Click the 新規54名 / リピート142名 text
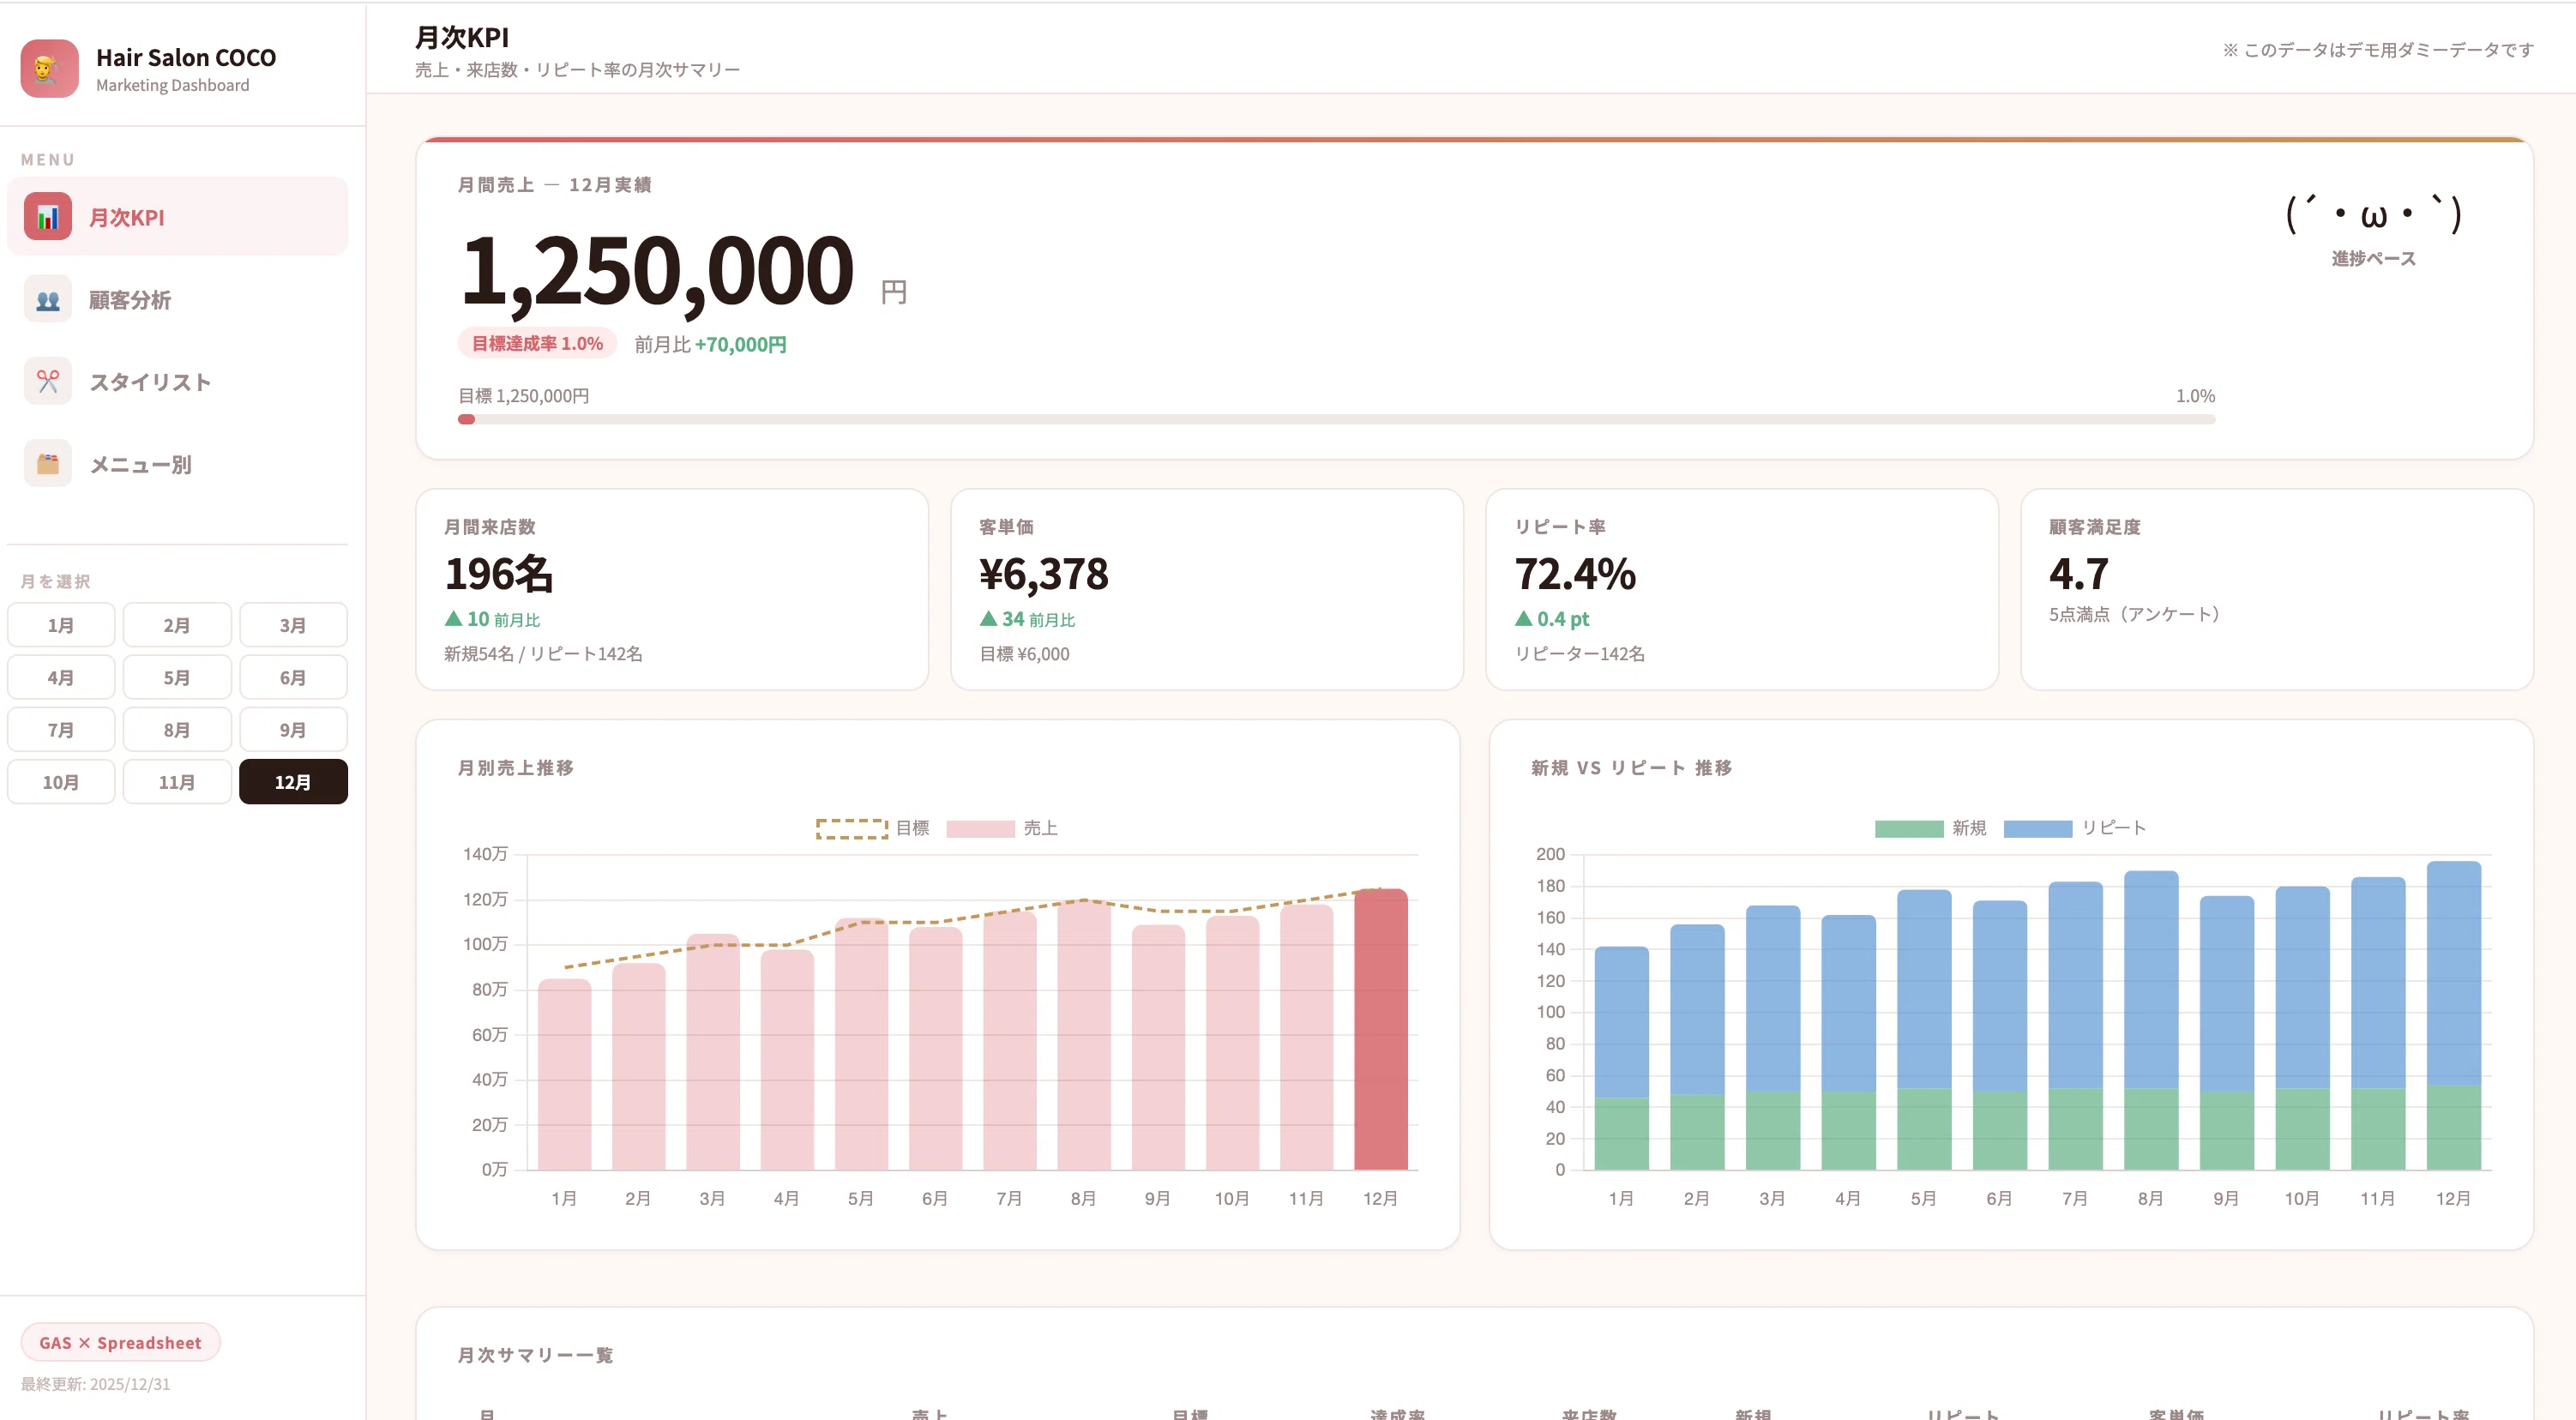2576x1420 pixels. pos(543,654)
